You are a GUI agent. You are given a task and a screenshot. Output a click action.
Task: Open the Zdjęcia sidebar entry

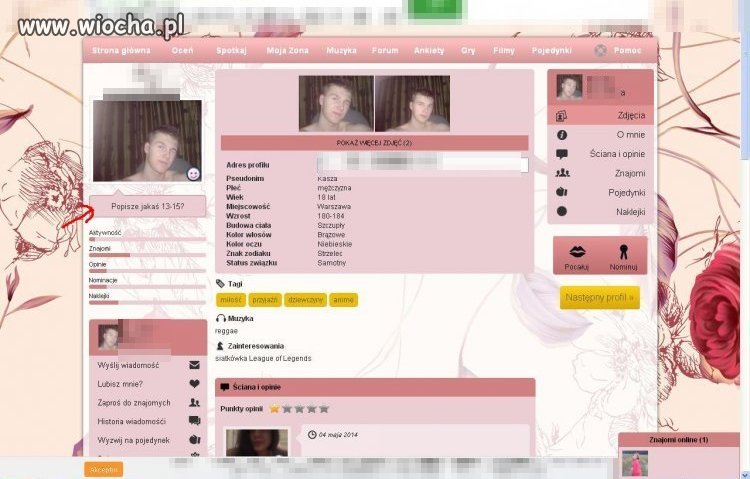coord(600,115)
